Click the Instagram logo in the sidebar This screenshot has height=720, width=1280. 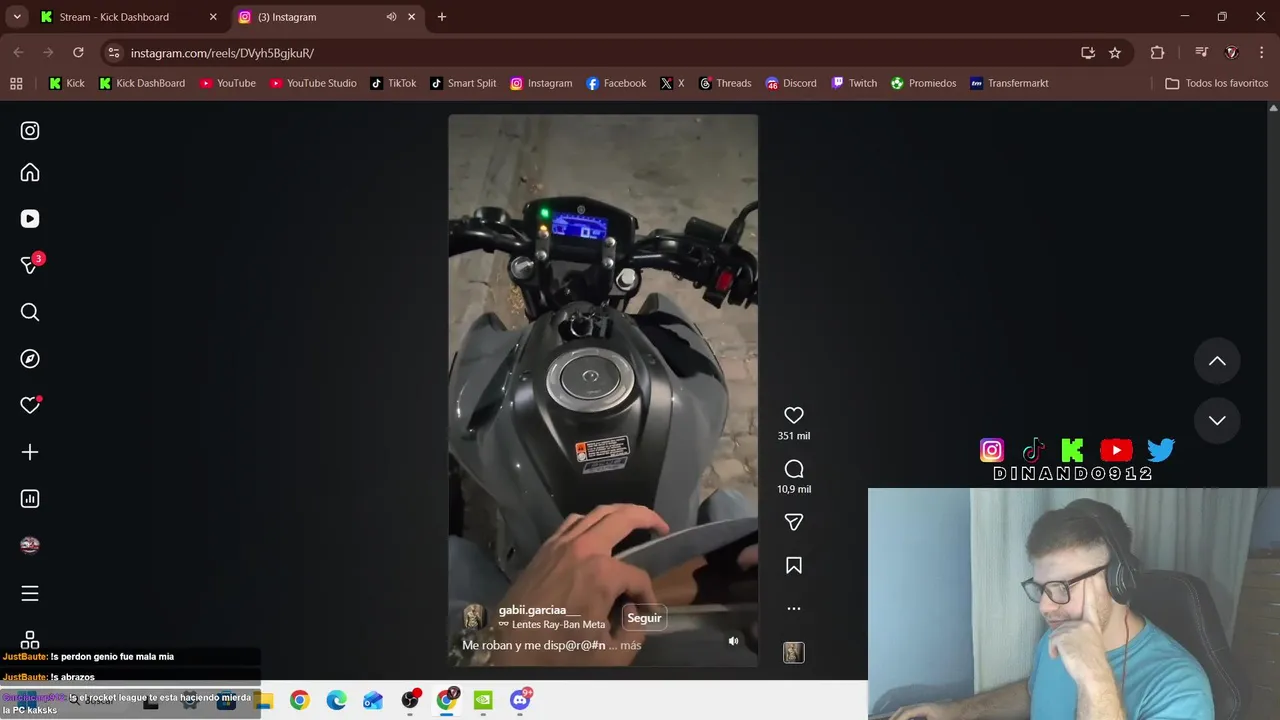coord(30,131)
